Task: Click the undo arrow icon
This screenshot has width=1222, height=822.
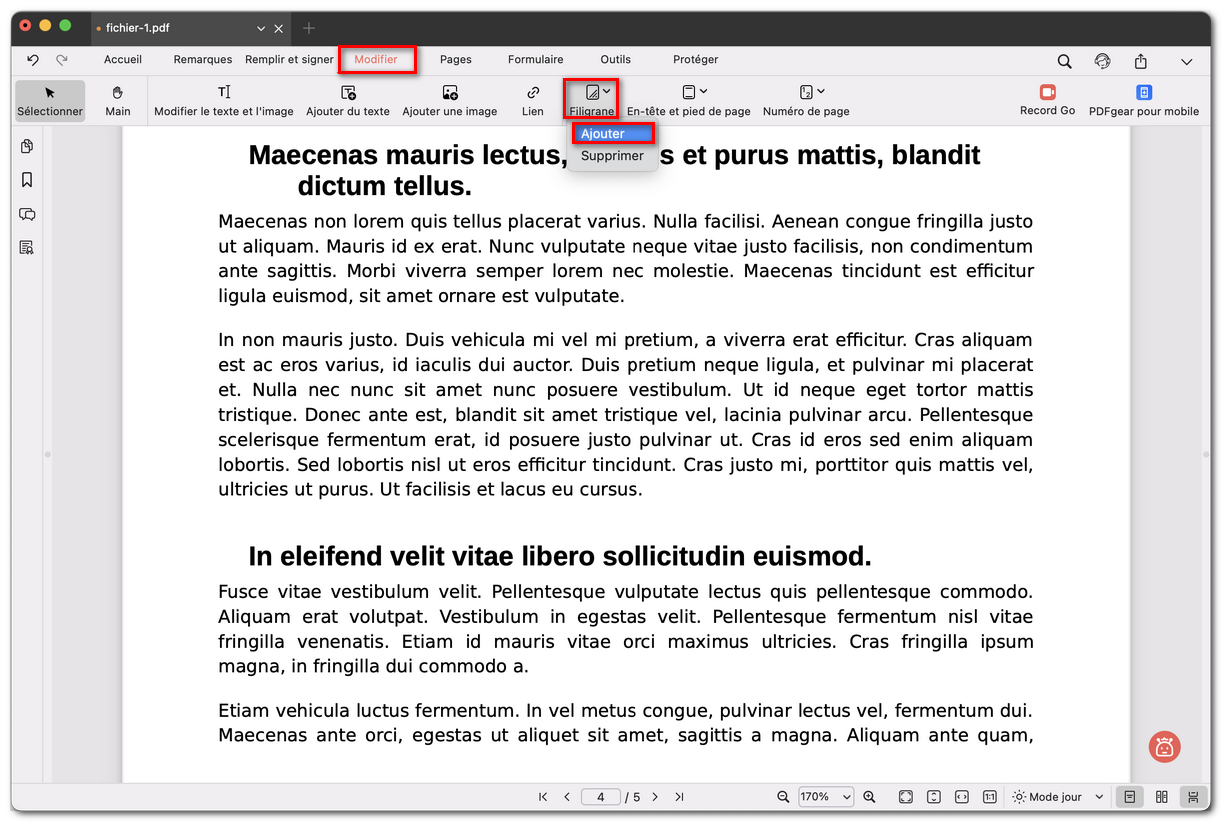Action: coord(33,61)
